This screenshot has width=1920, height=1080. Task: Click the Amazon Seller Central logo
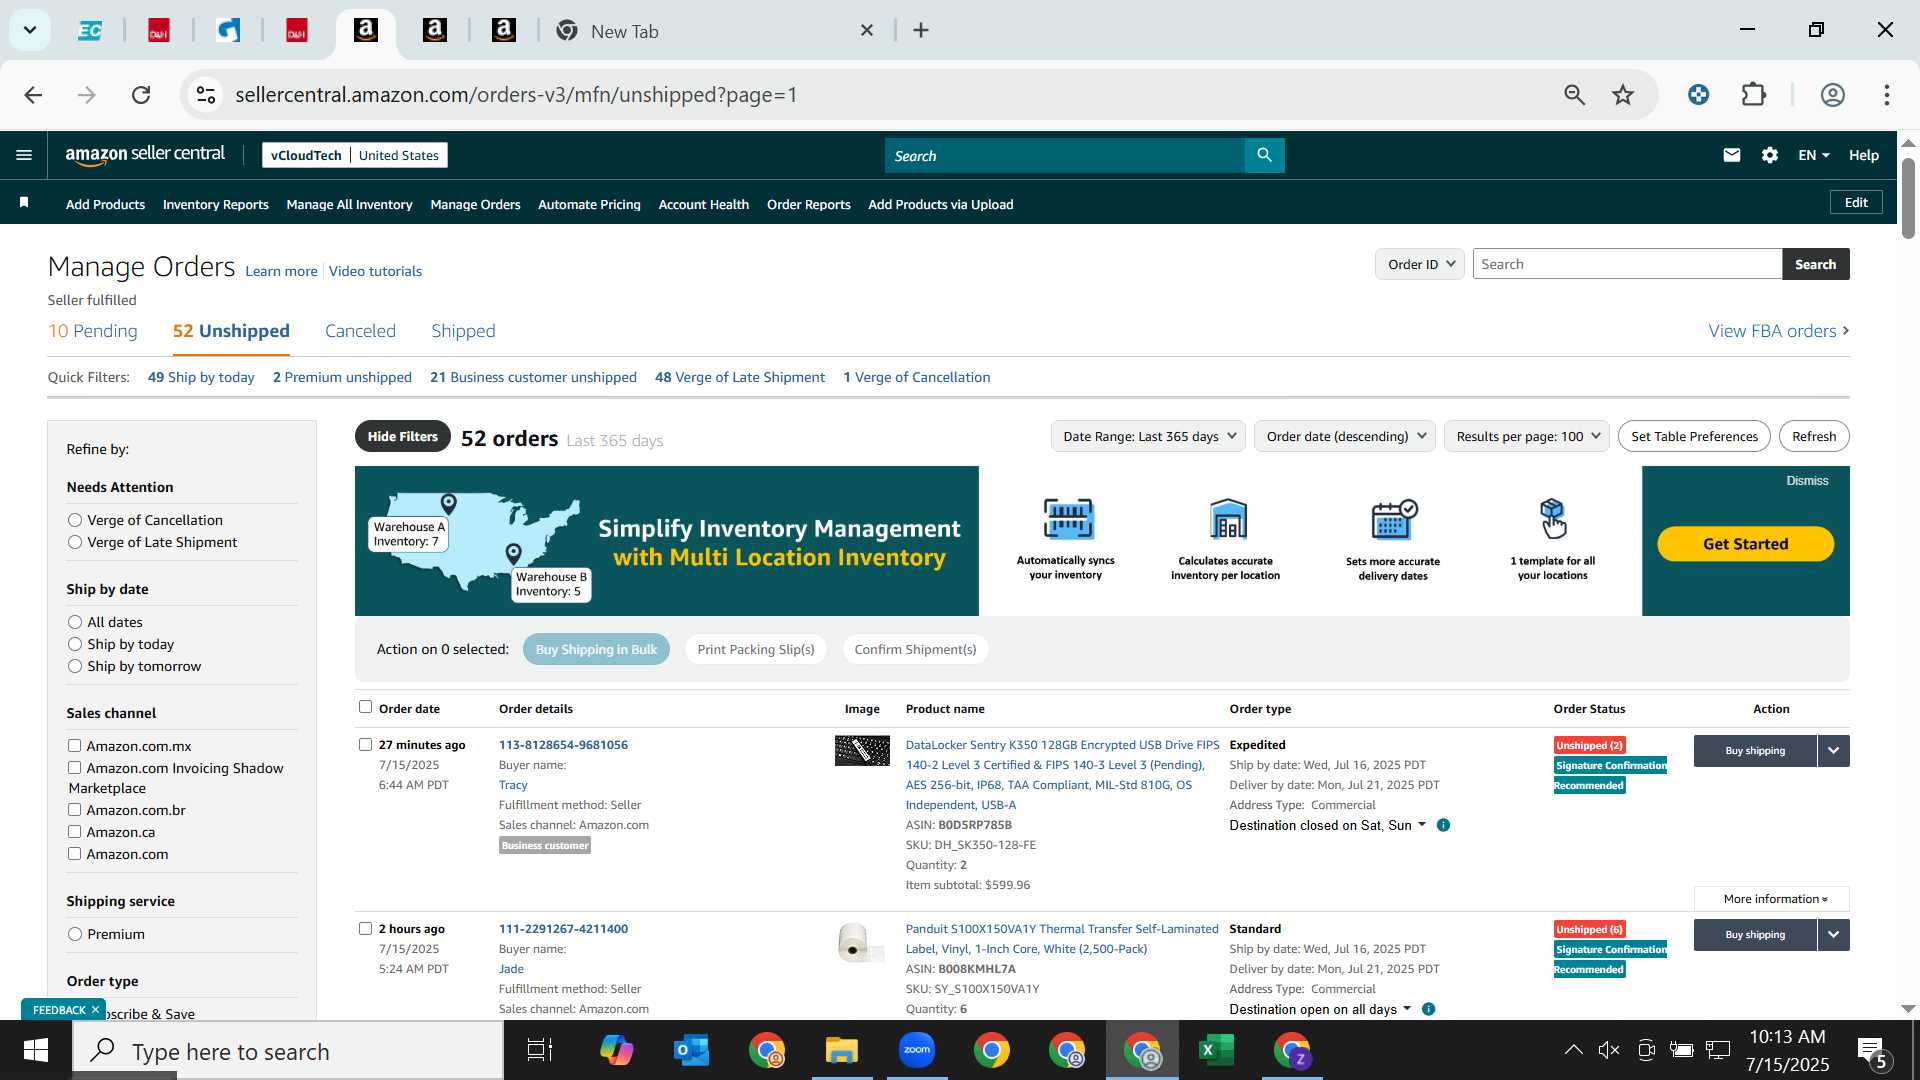(145, 154)
